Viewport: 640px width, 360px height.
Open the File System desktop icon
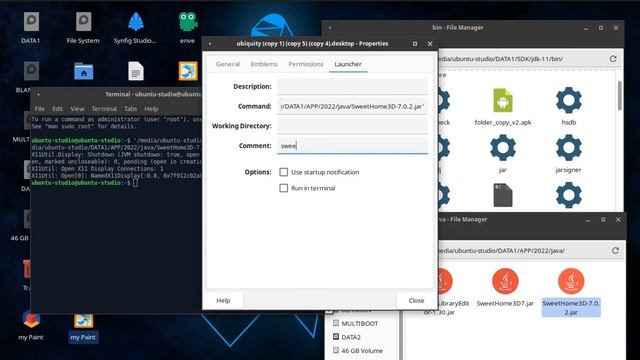pos(83,22)
